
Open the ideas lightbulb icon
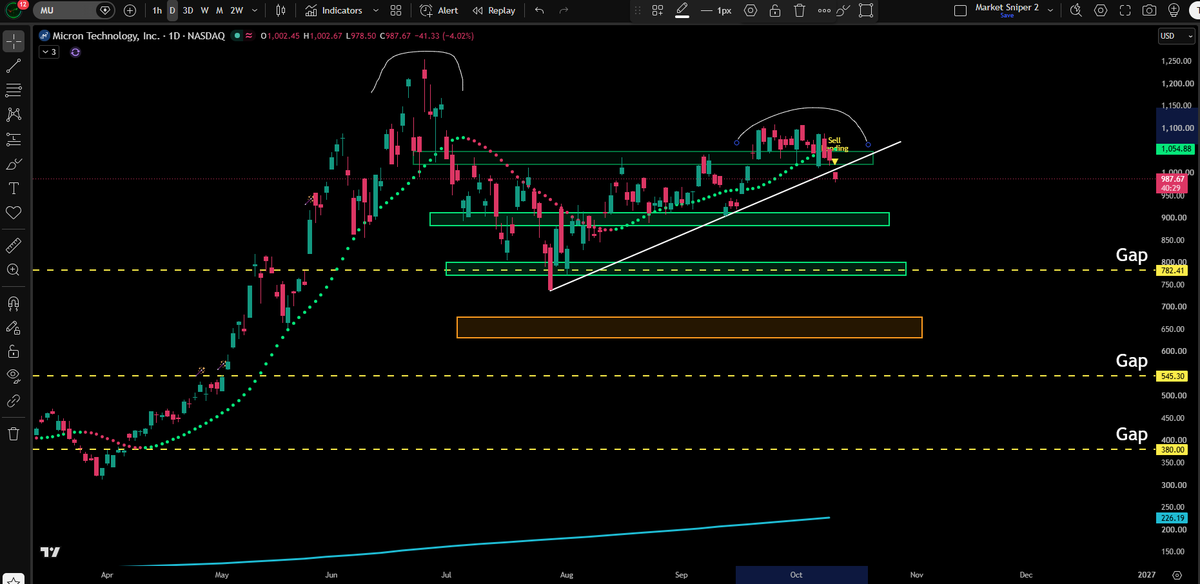click(1174, 10)
